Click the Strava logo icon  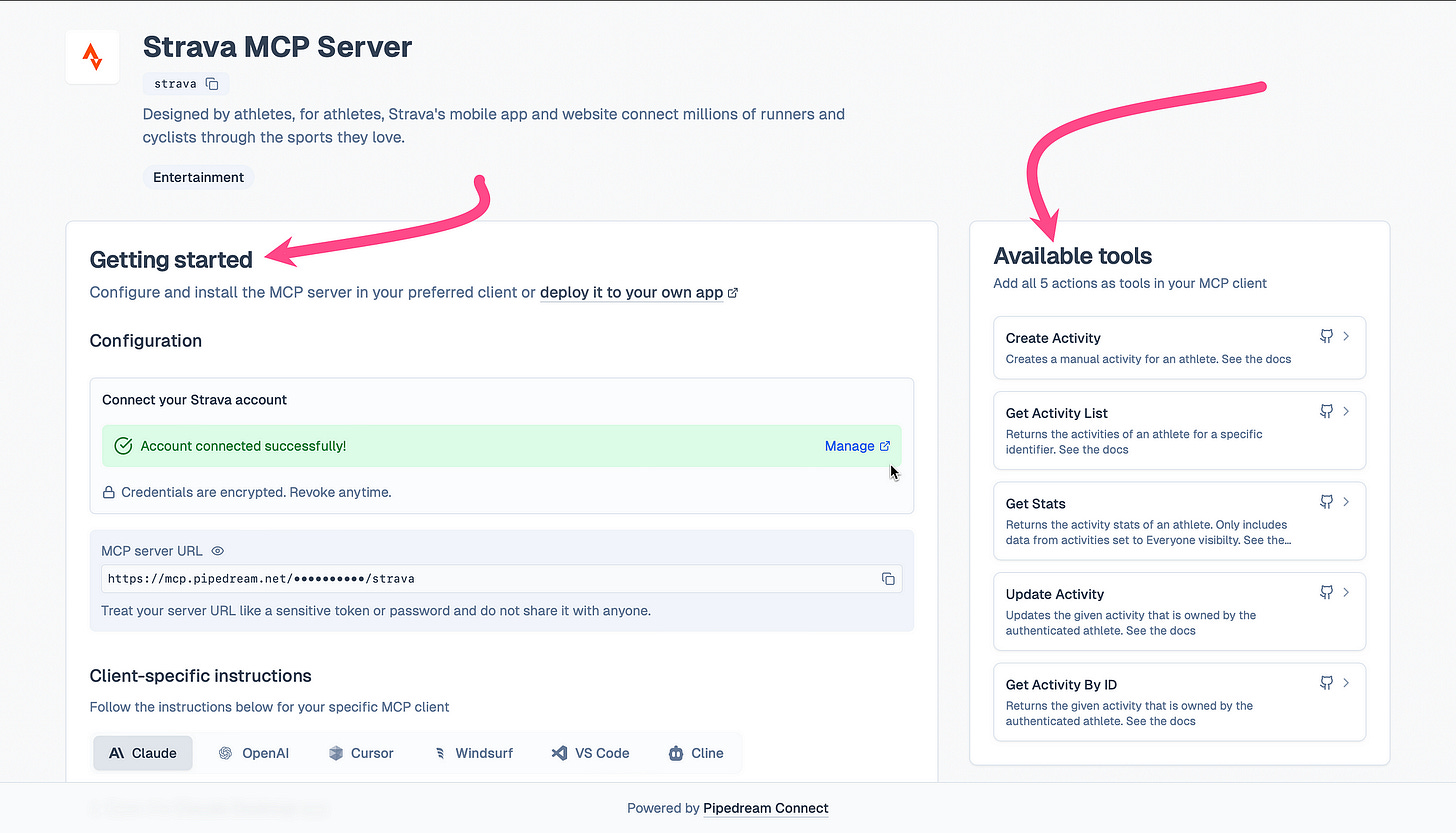point(92,57)
